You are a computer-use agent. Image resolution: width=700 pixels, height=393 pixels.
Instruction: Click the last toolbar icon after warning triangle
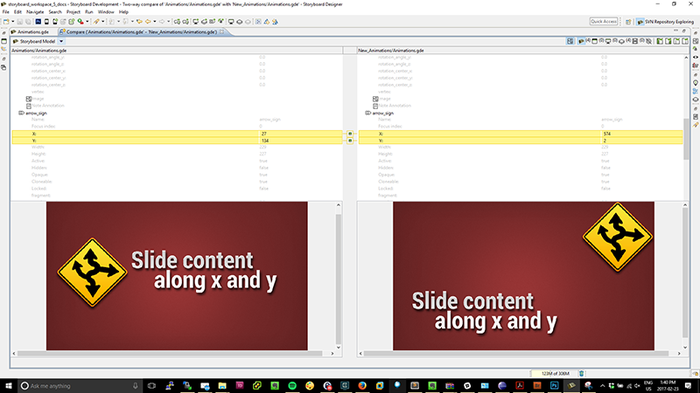pyautogui.click(x=275, y=21)
